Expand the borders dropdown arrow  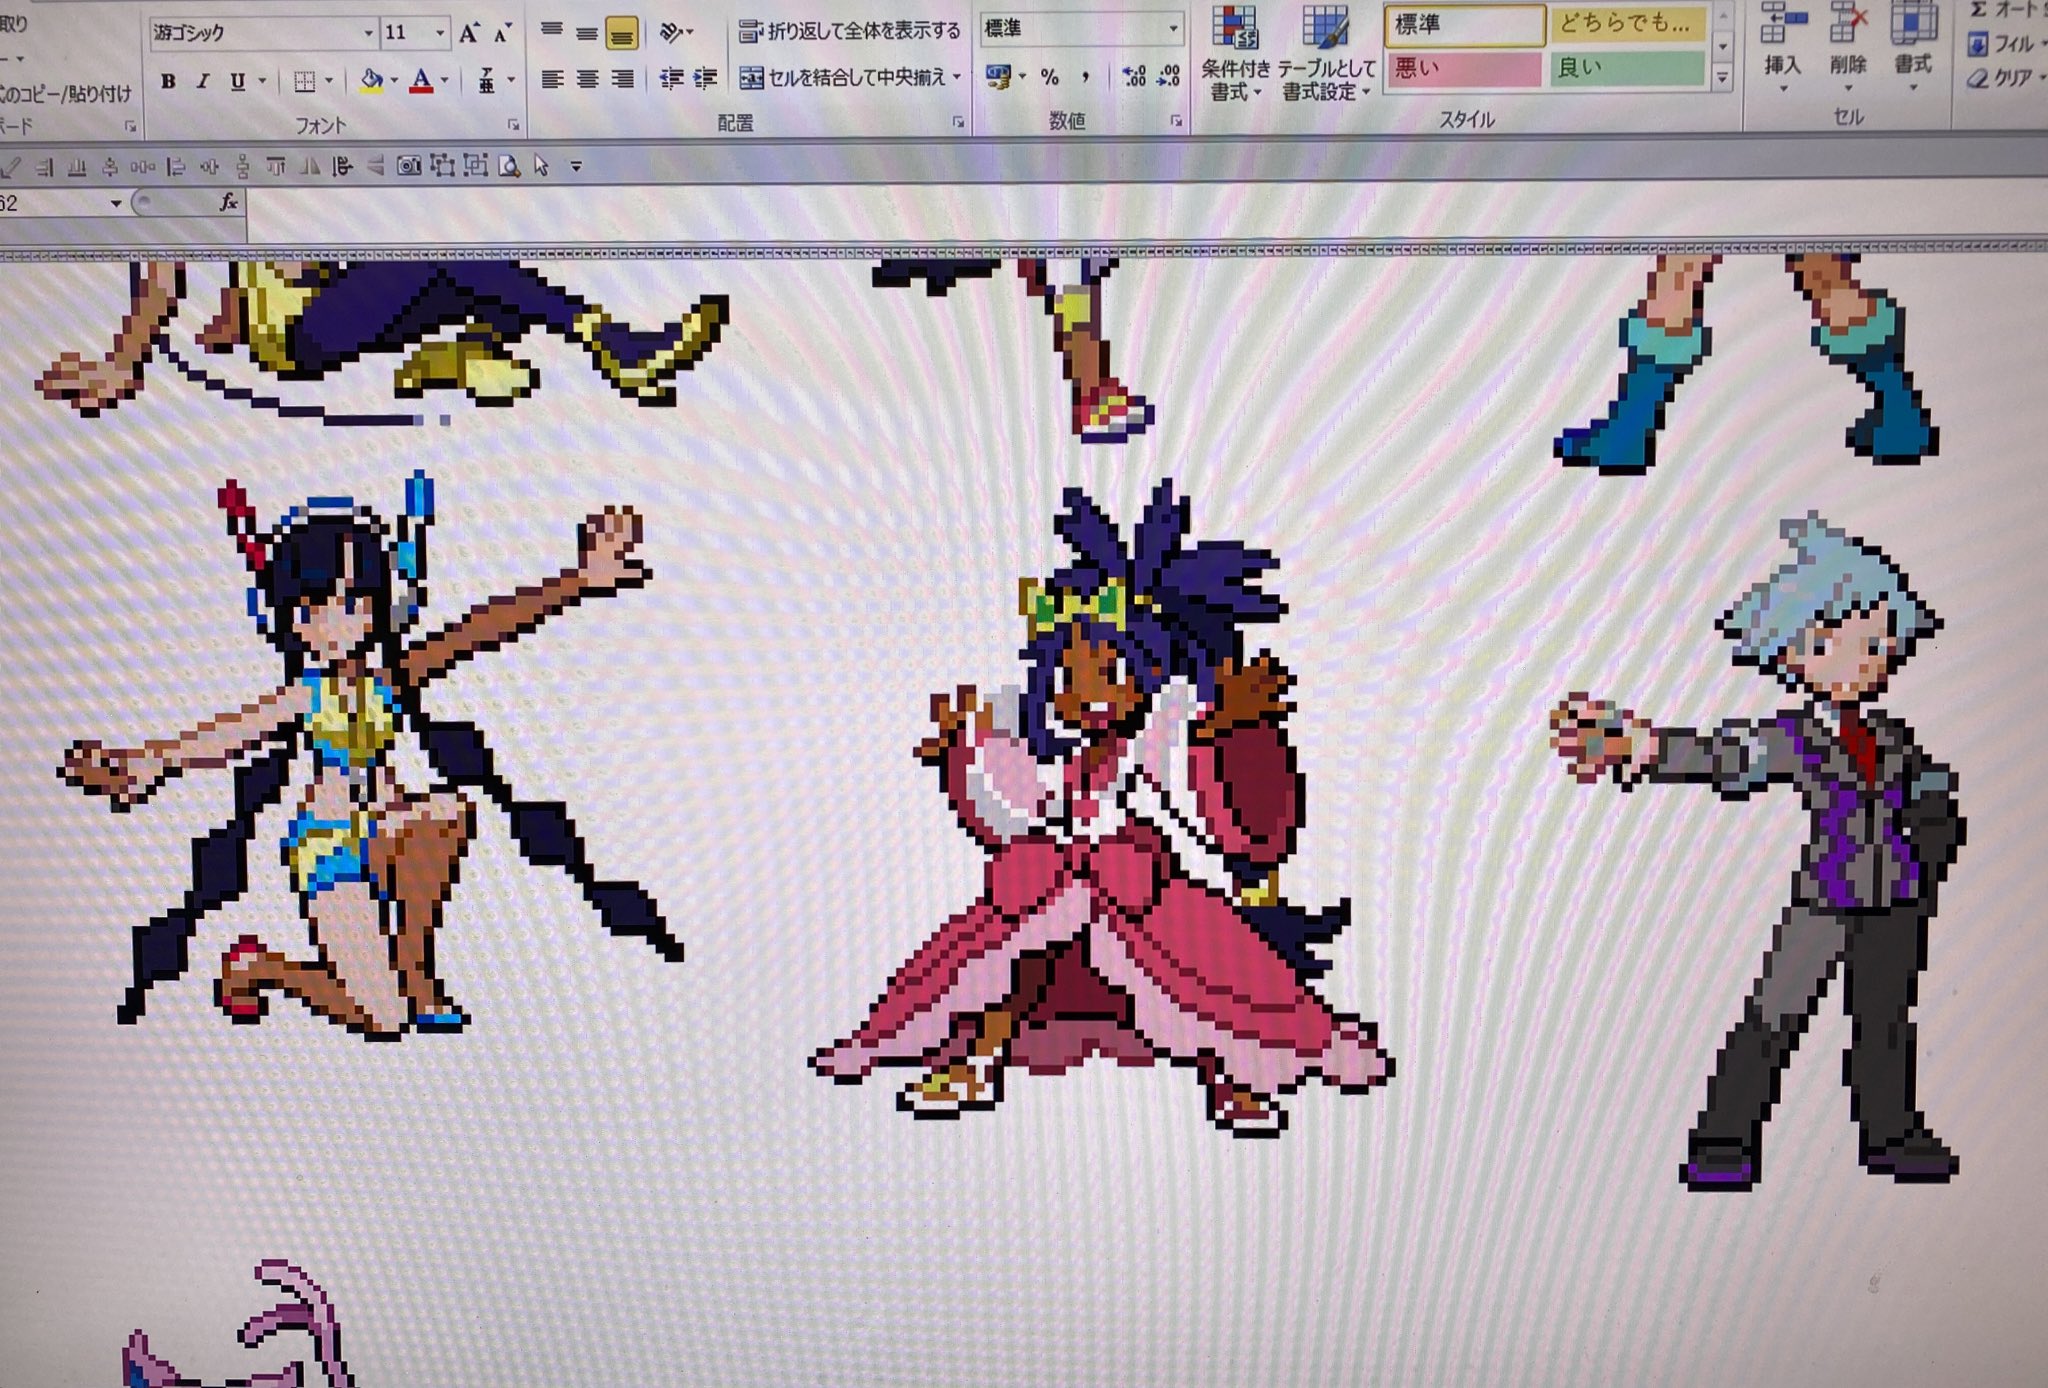(329, 81)
